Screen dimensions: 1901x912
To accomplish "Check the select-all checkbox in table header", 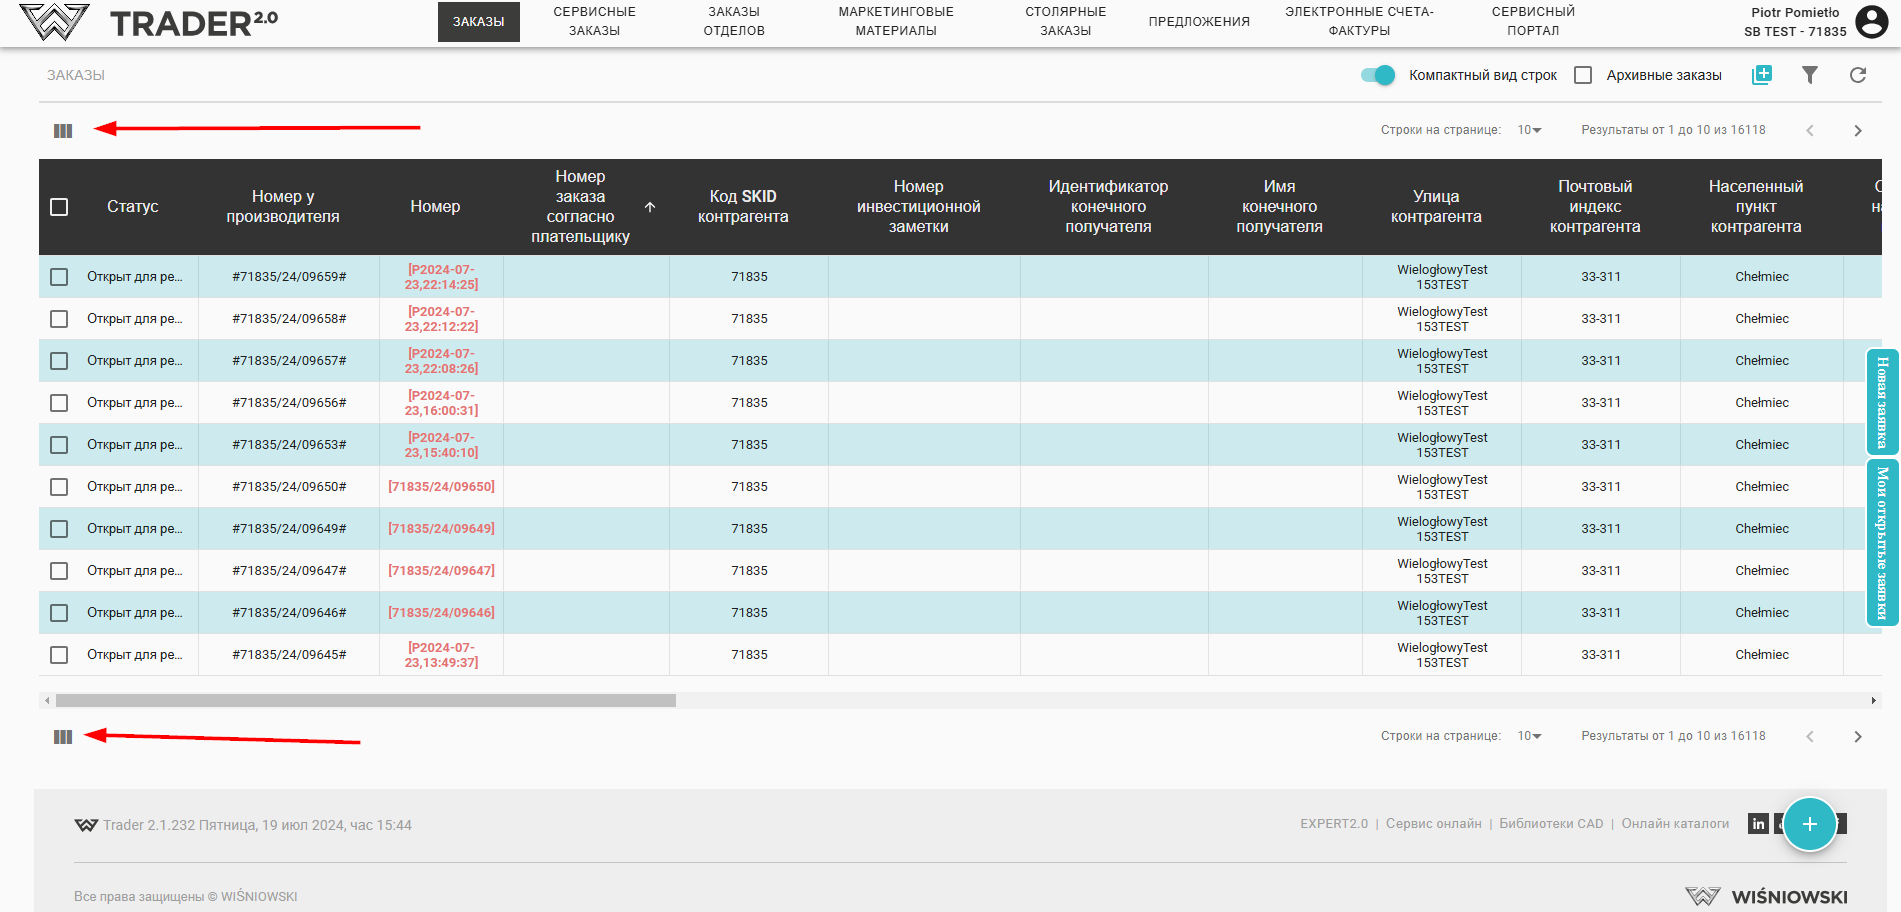I will point(59,207).
